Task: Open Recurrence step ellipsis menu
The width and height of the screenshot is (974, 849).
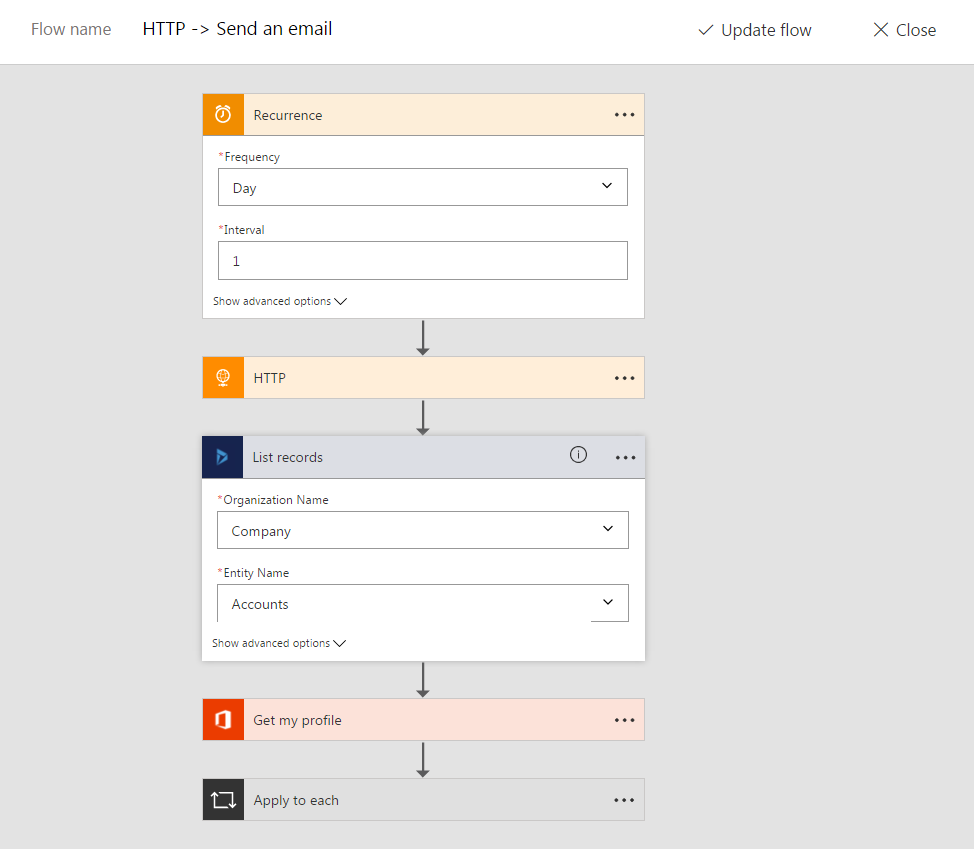Action: point(624,115)
